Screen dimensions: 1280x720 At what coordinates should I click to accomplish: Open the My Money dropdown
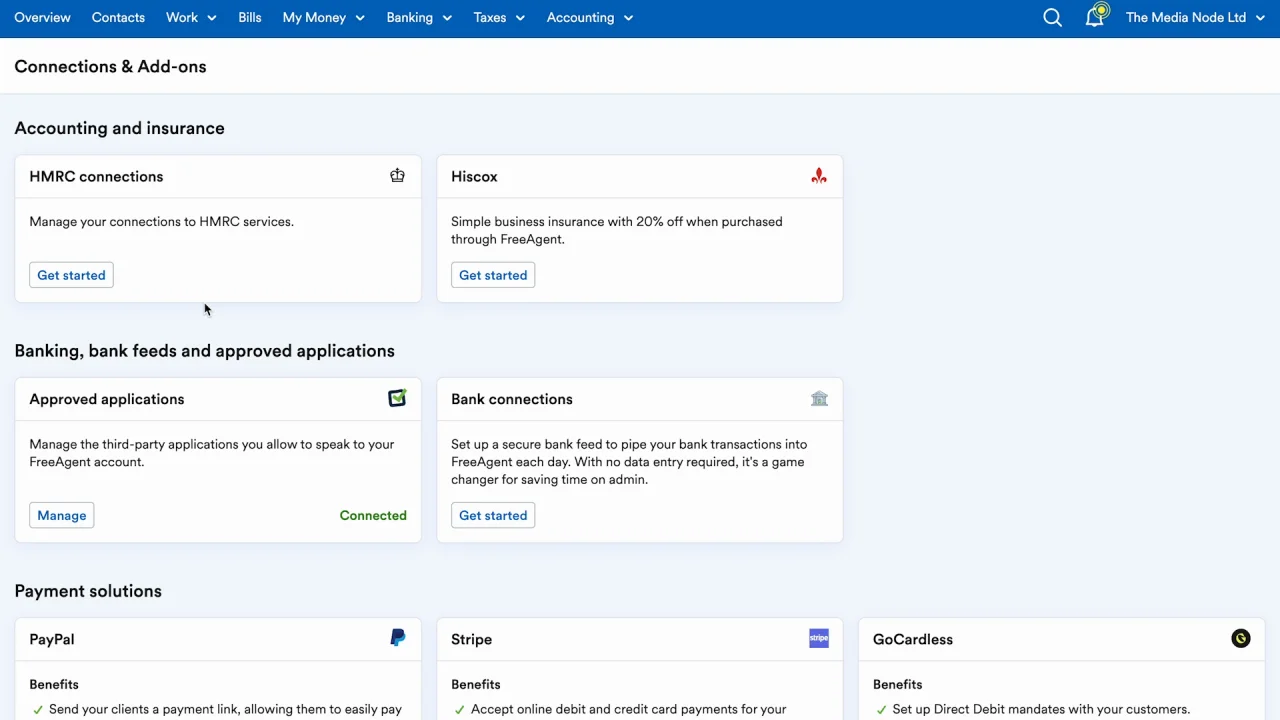pos(323,18)
